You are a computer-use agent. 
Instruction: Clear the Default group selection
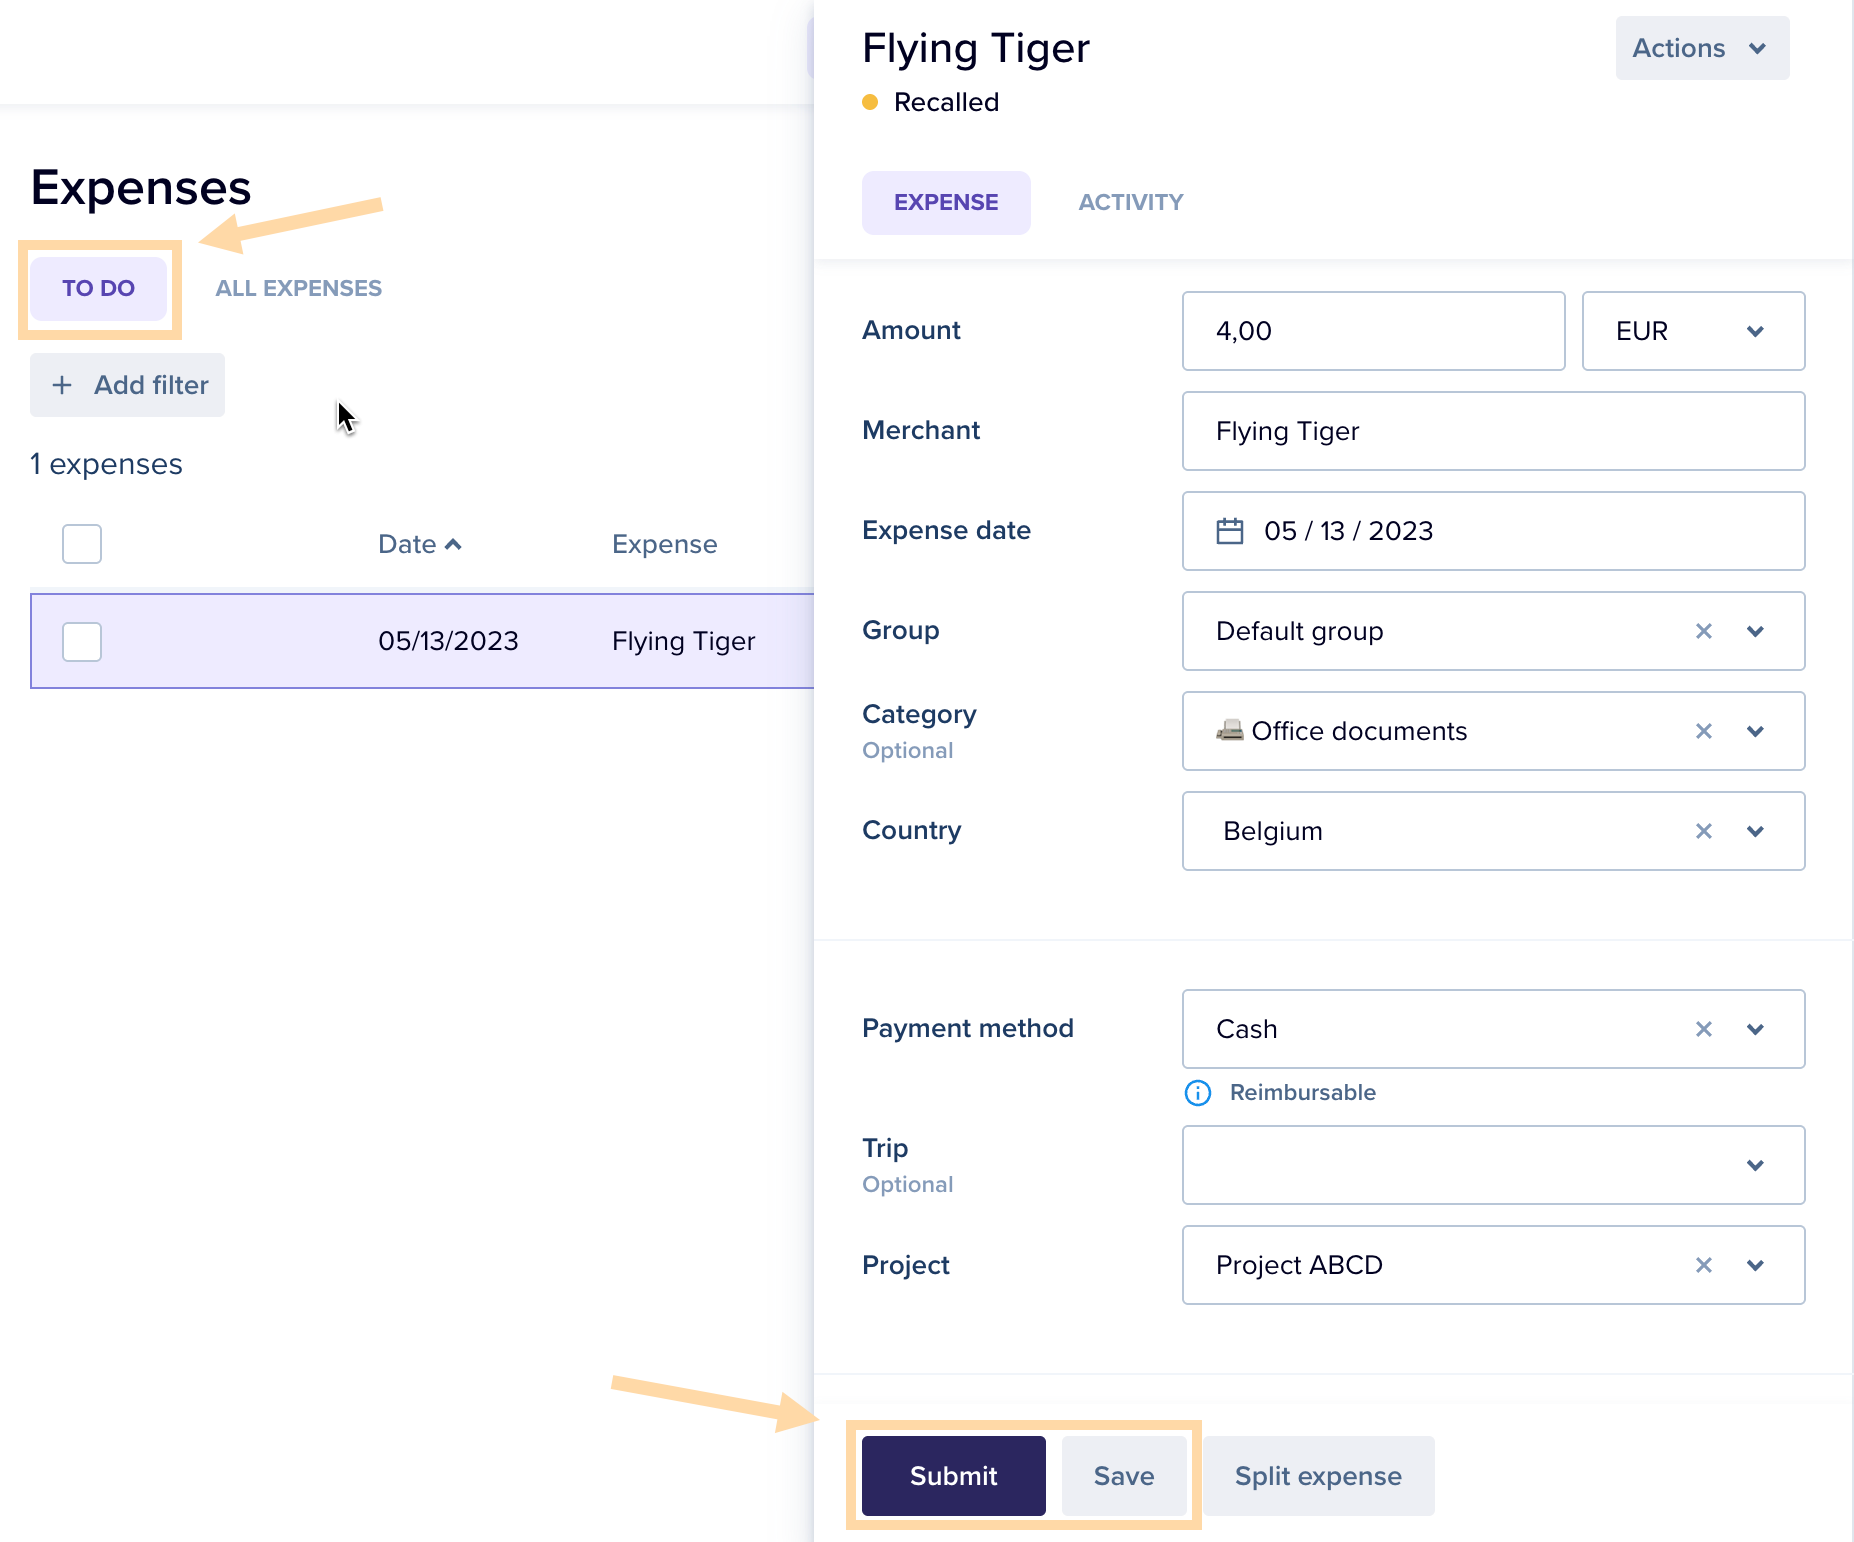coord(1703,631)
